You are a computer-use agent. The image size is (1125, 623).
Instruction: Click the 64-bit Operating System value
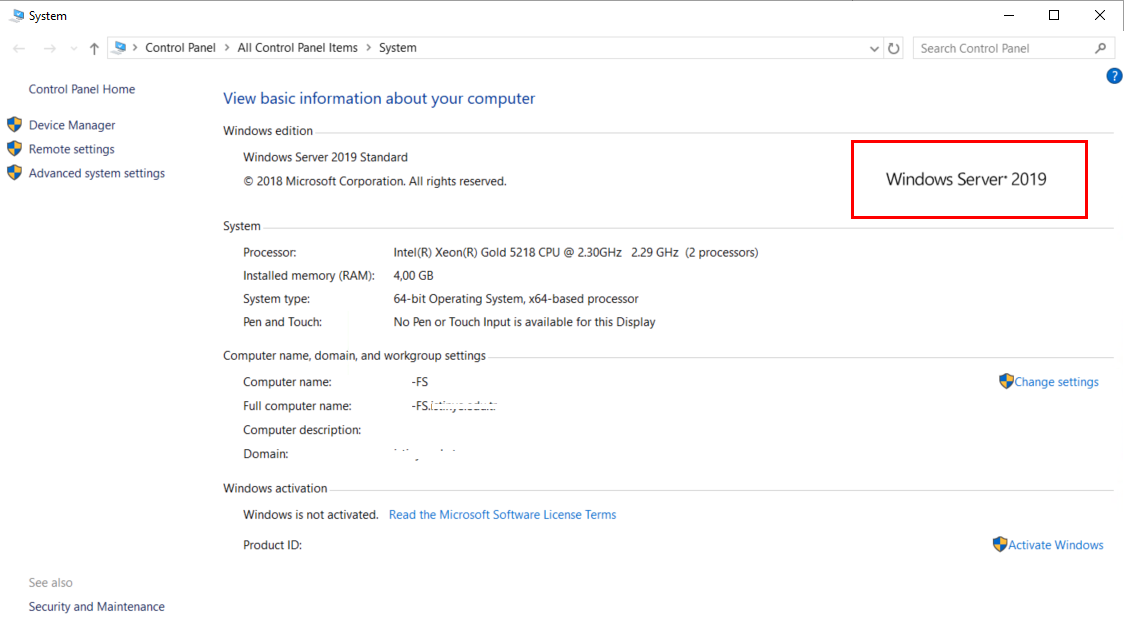coord(516,299)
